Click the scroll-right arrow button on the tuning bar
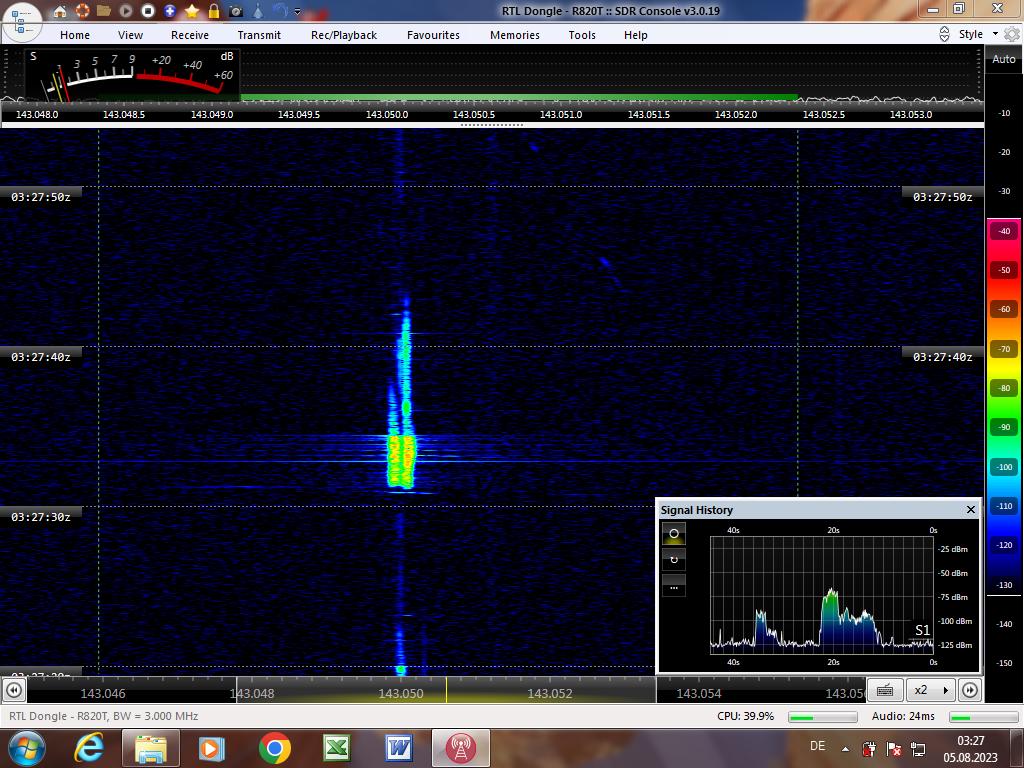Image resolution: width=1024 pixels, height=768 pixels. click(970, 690)
